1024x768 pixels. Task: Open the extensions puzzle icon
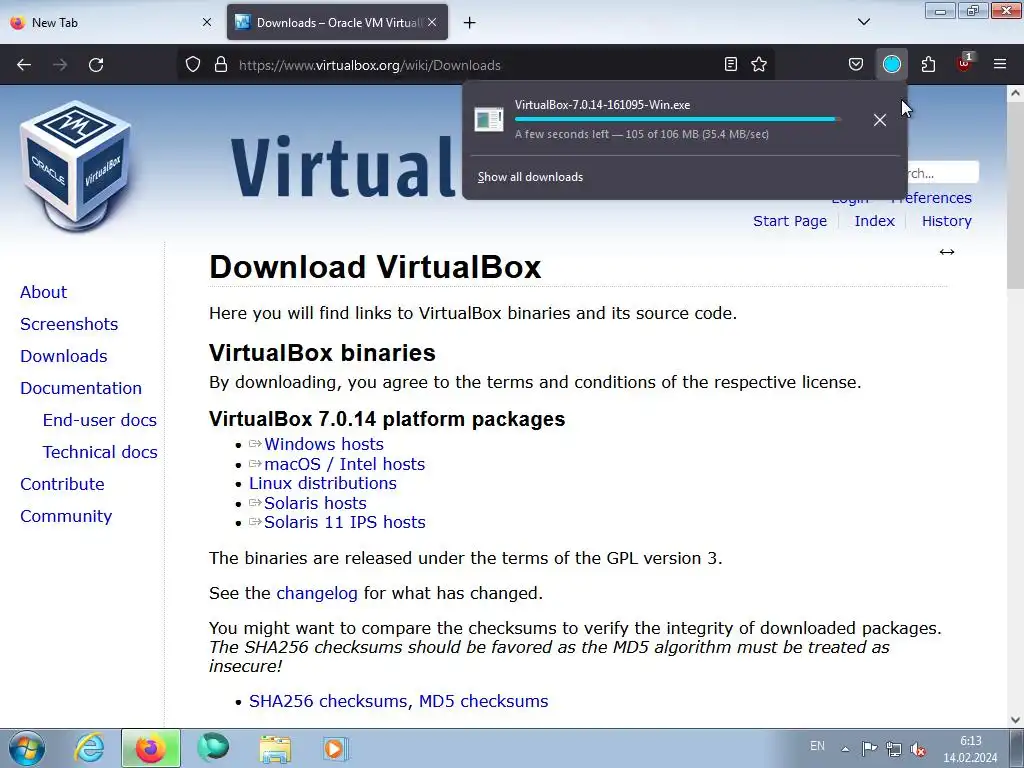[928, 64]
